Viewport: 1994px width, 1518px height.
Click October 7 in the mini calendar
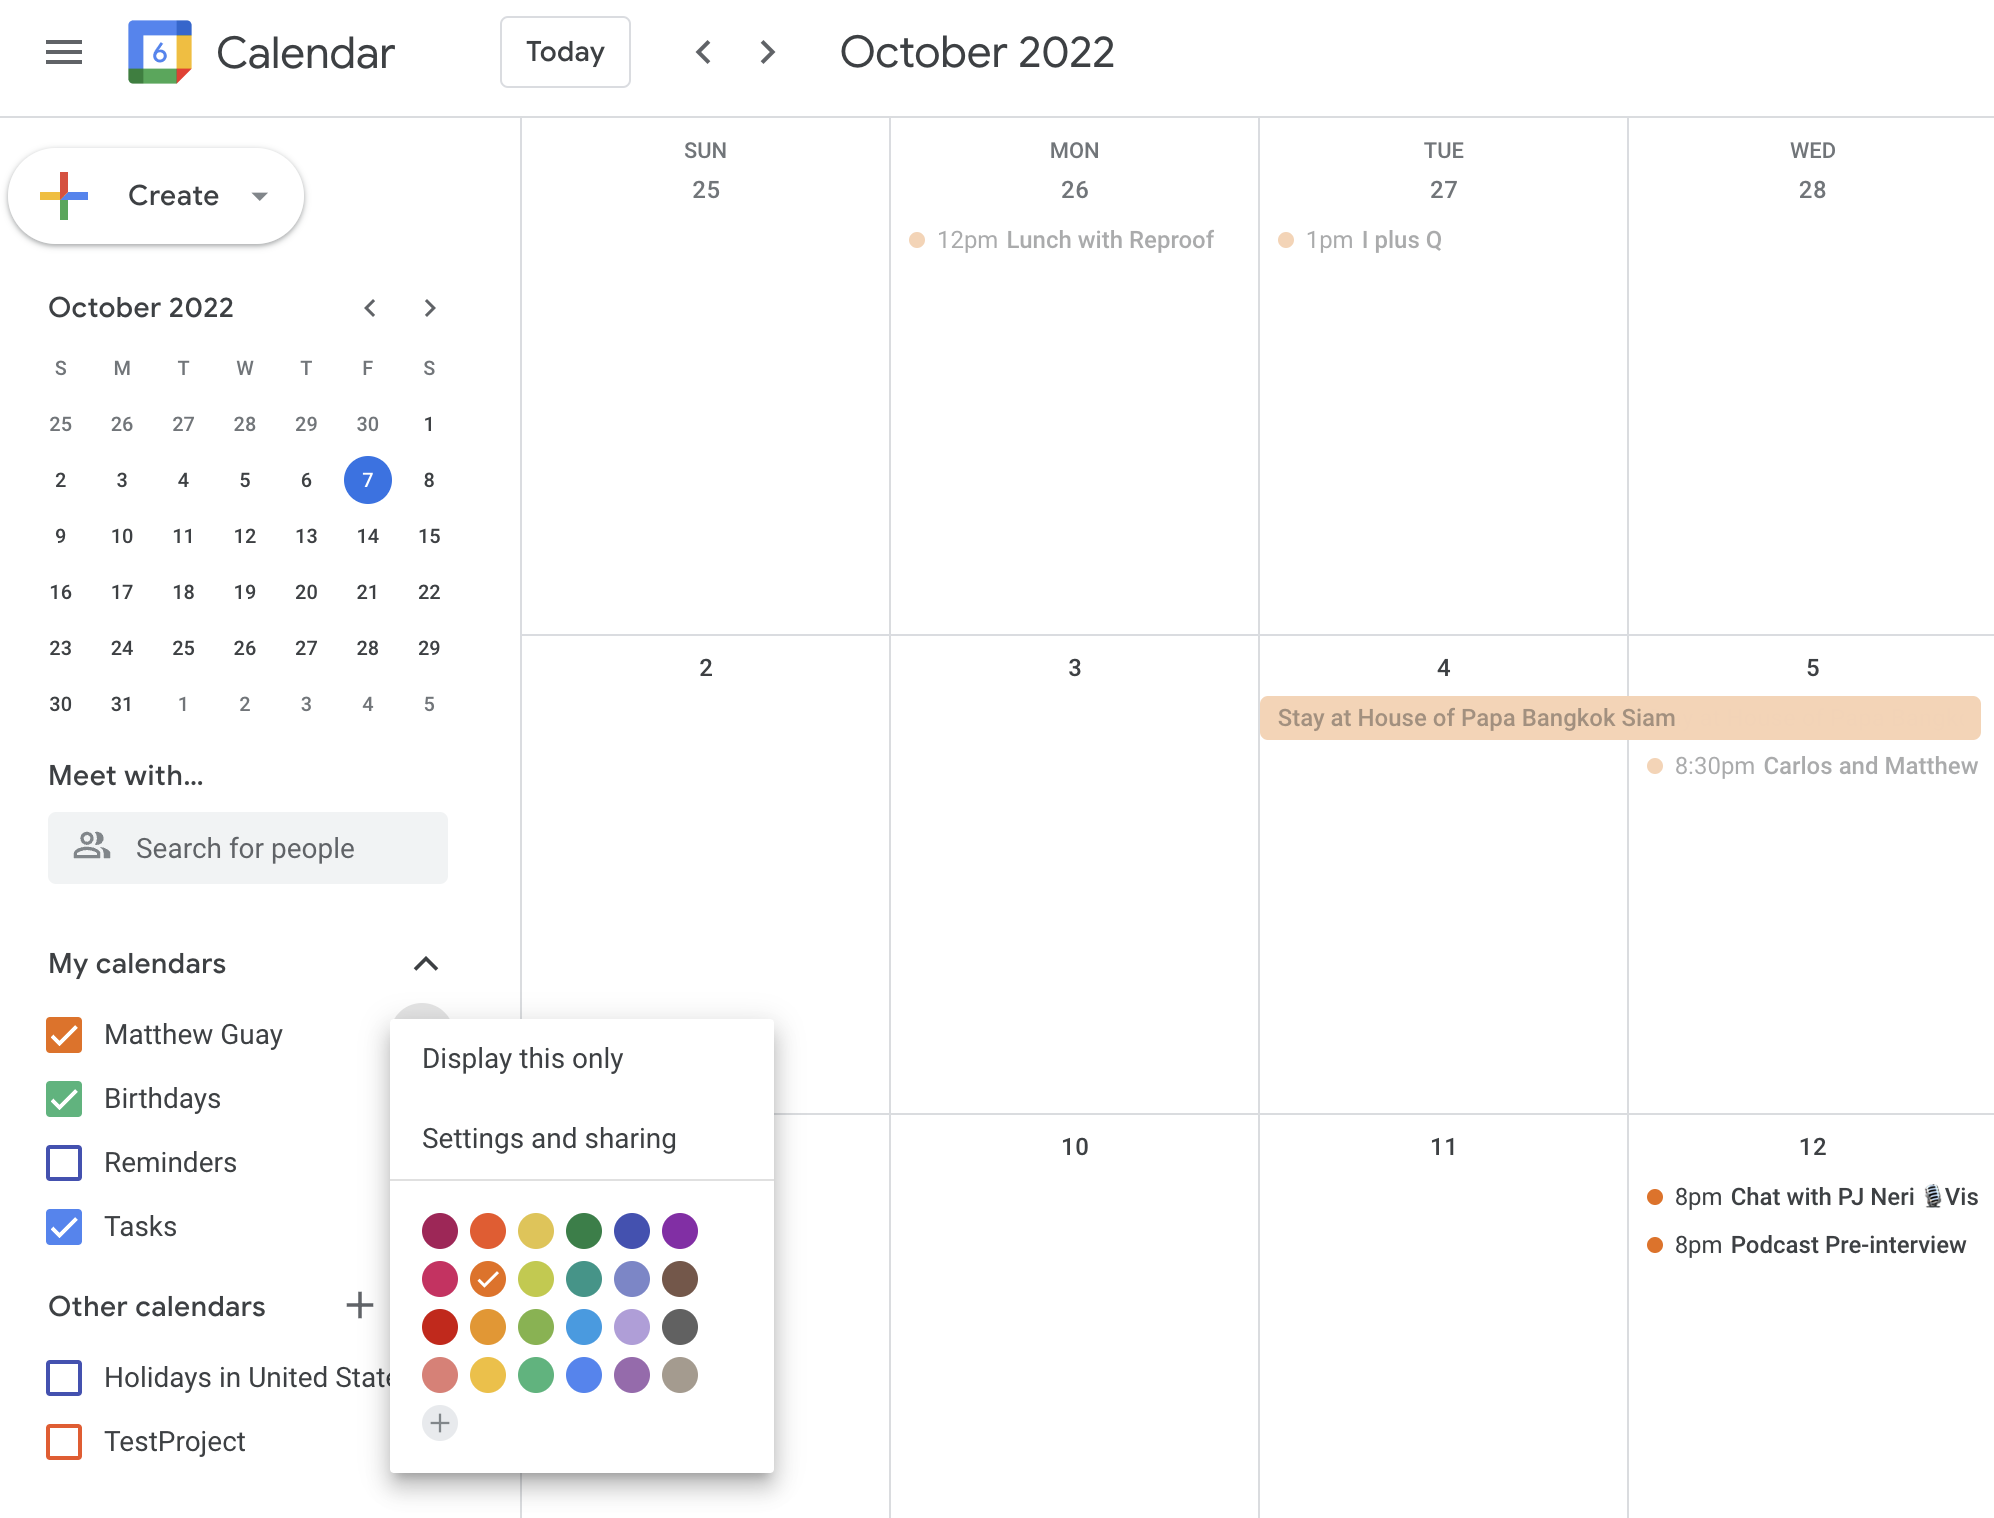[367, 480]
